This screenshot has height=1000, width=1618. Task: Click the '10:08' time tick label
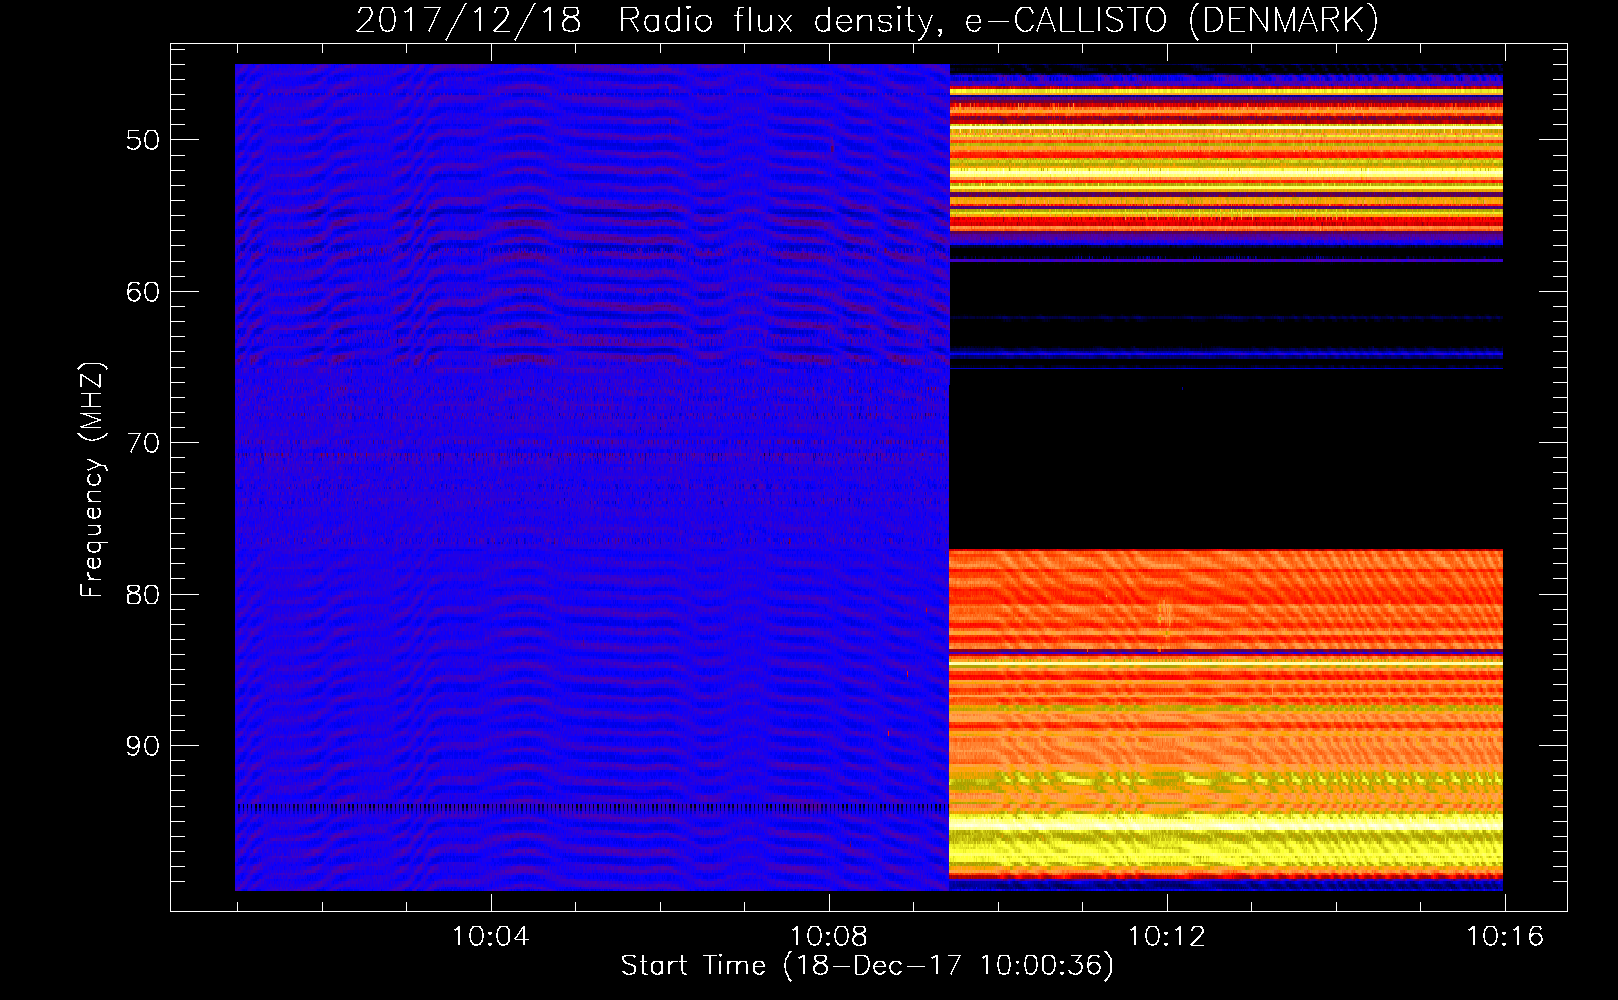tap(829, 937)
